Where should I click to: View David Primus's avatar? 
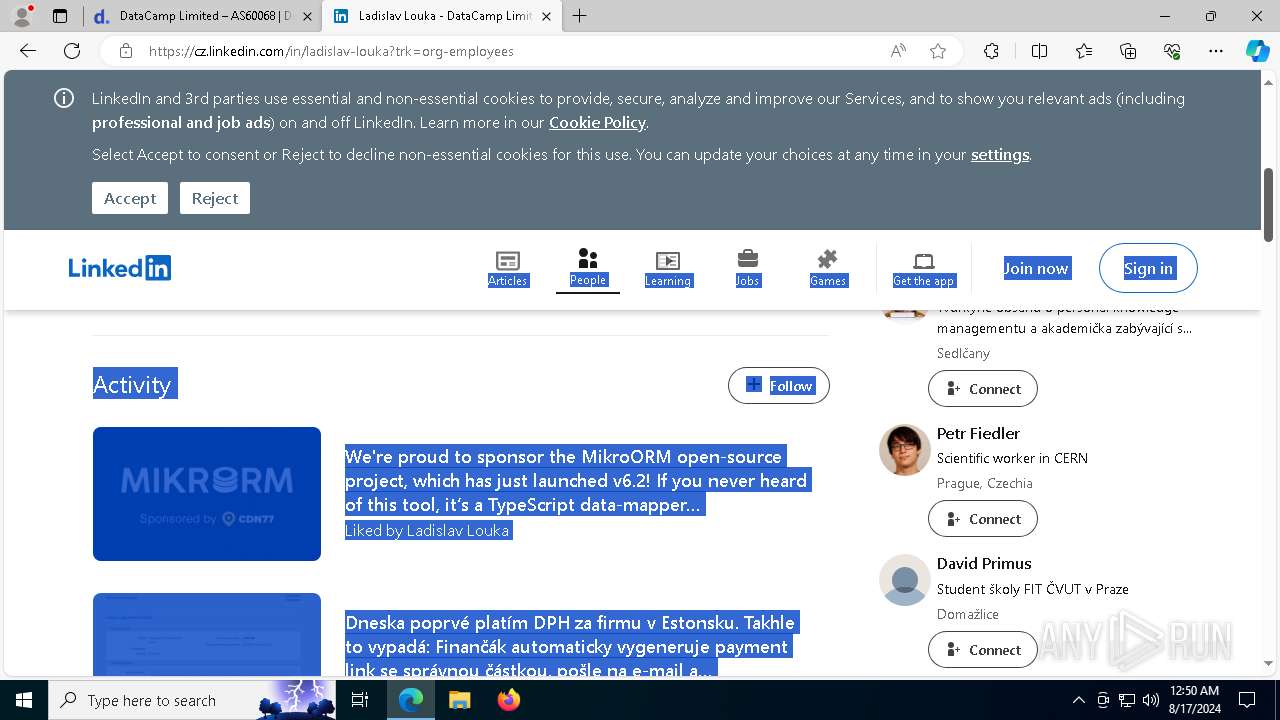905,580
